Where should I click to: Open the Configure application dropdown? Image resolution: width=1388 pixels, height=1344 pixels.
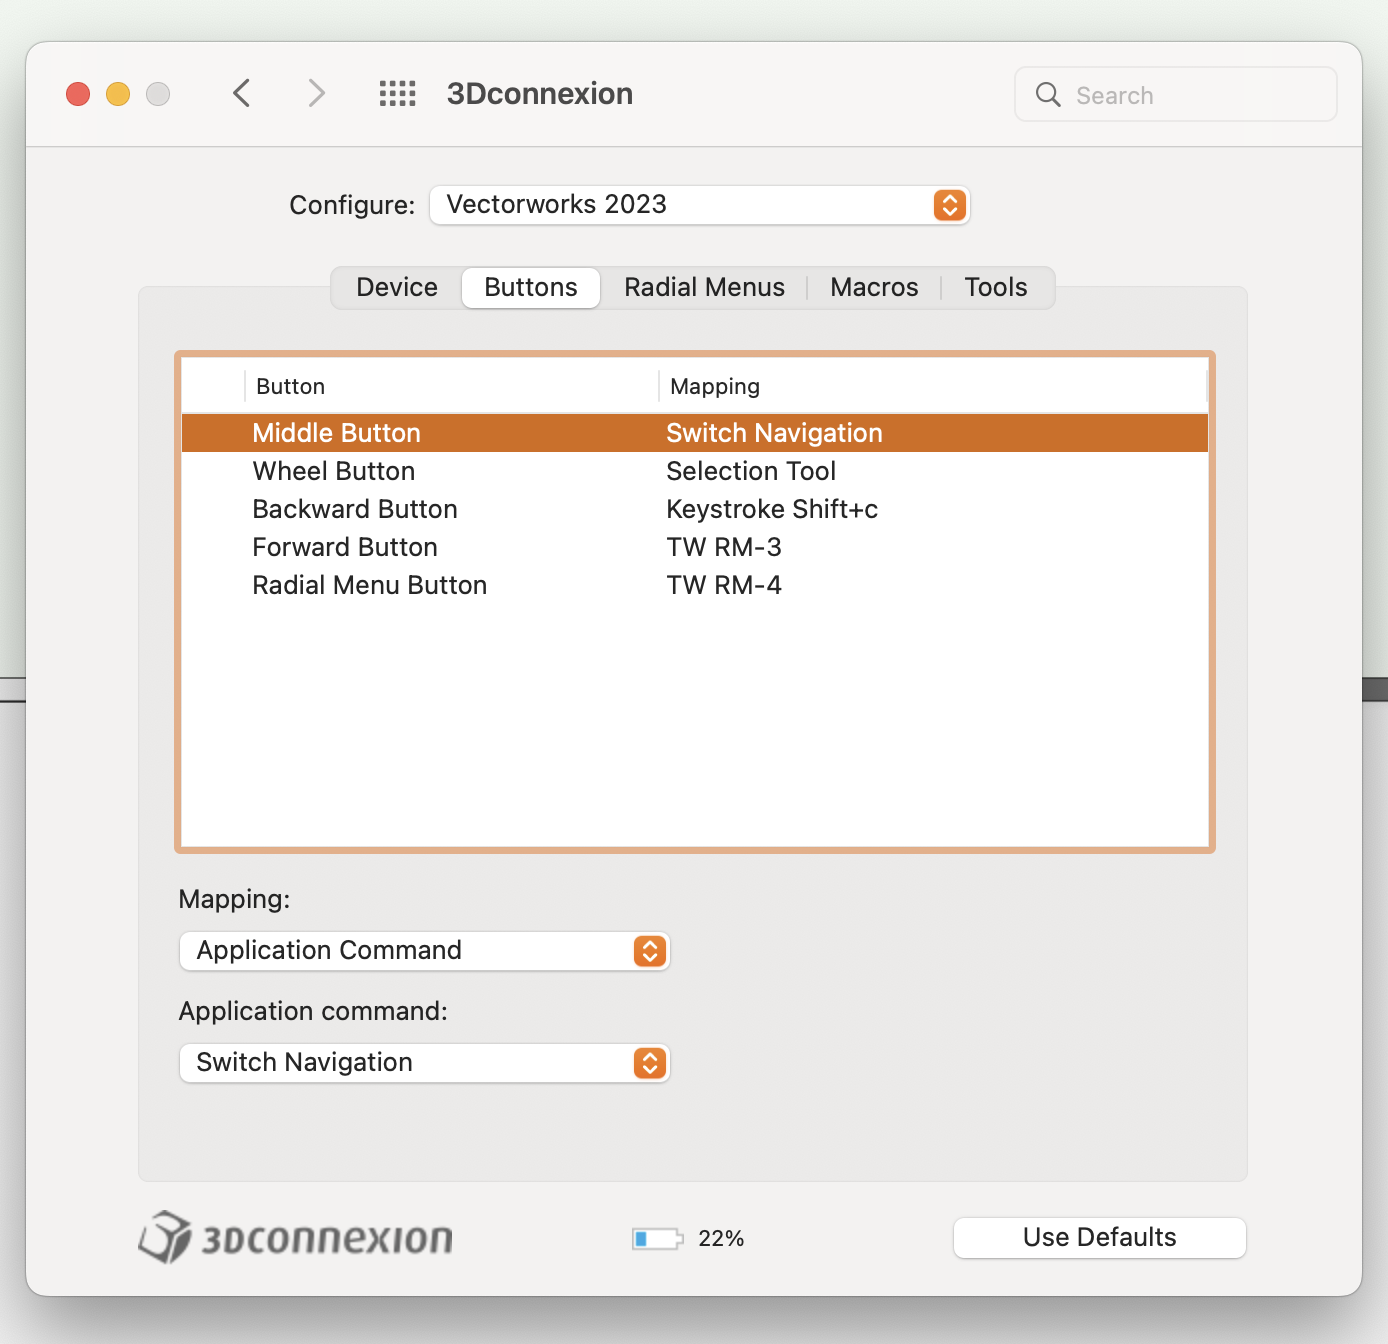click(x=699, y=205)
